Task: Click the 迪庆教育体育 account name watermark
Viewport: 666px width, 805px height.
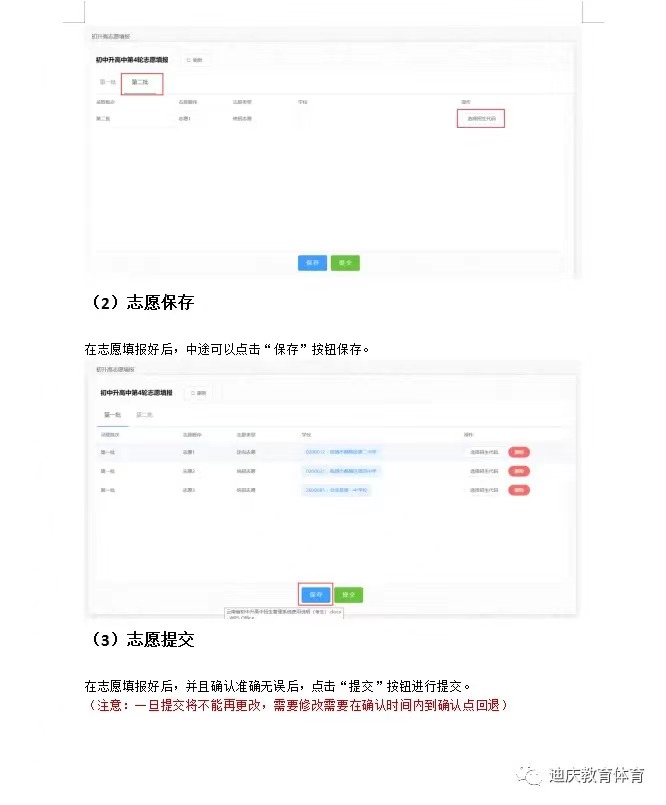Action: [x=596, y=775]
